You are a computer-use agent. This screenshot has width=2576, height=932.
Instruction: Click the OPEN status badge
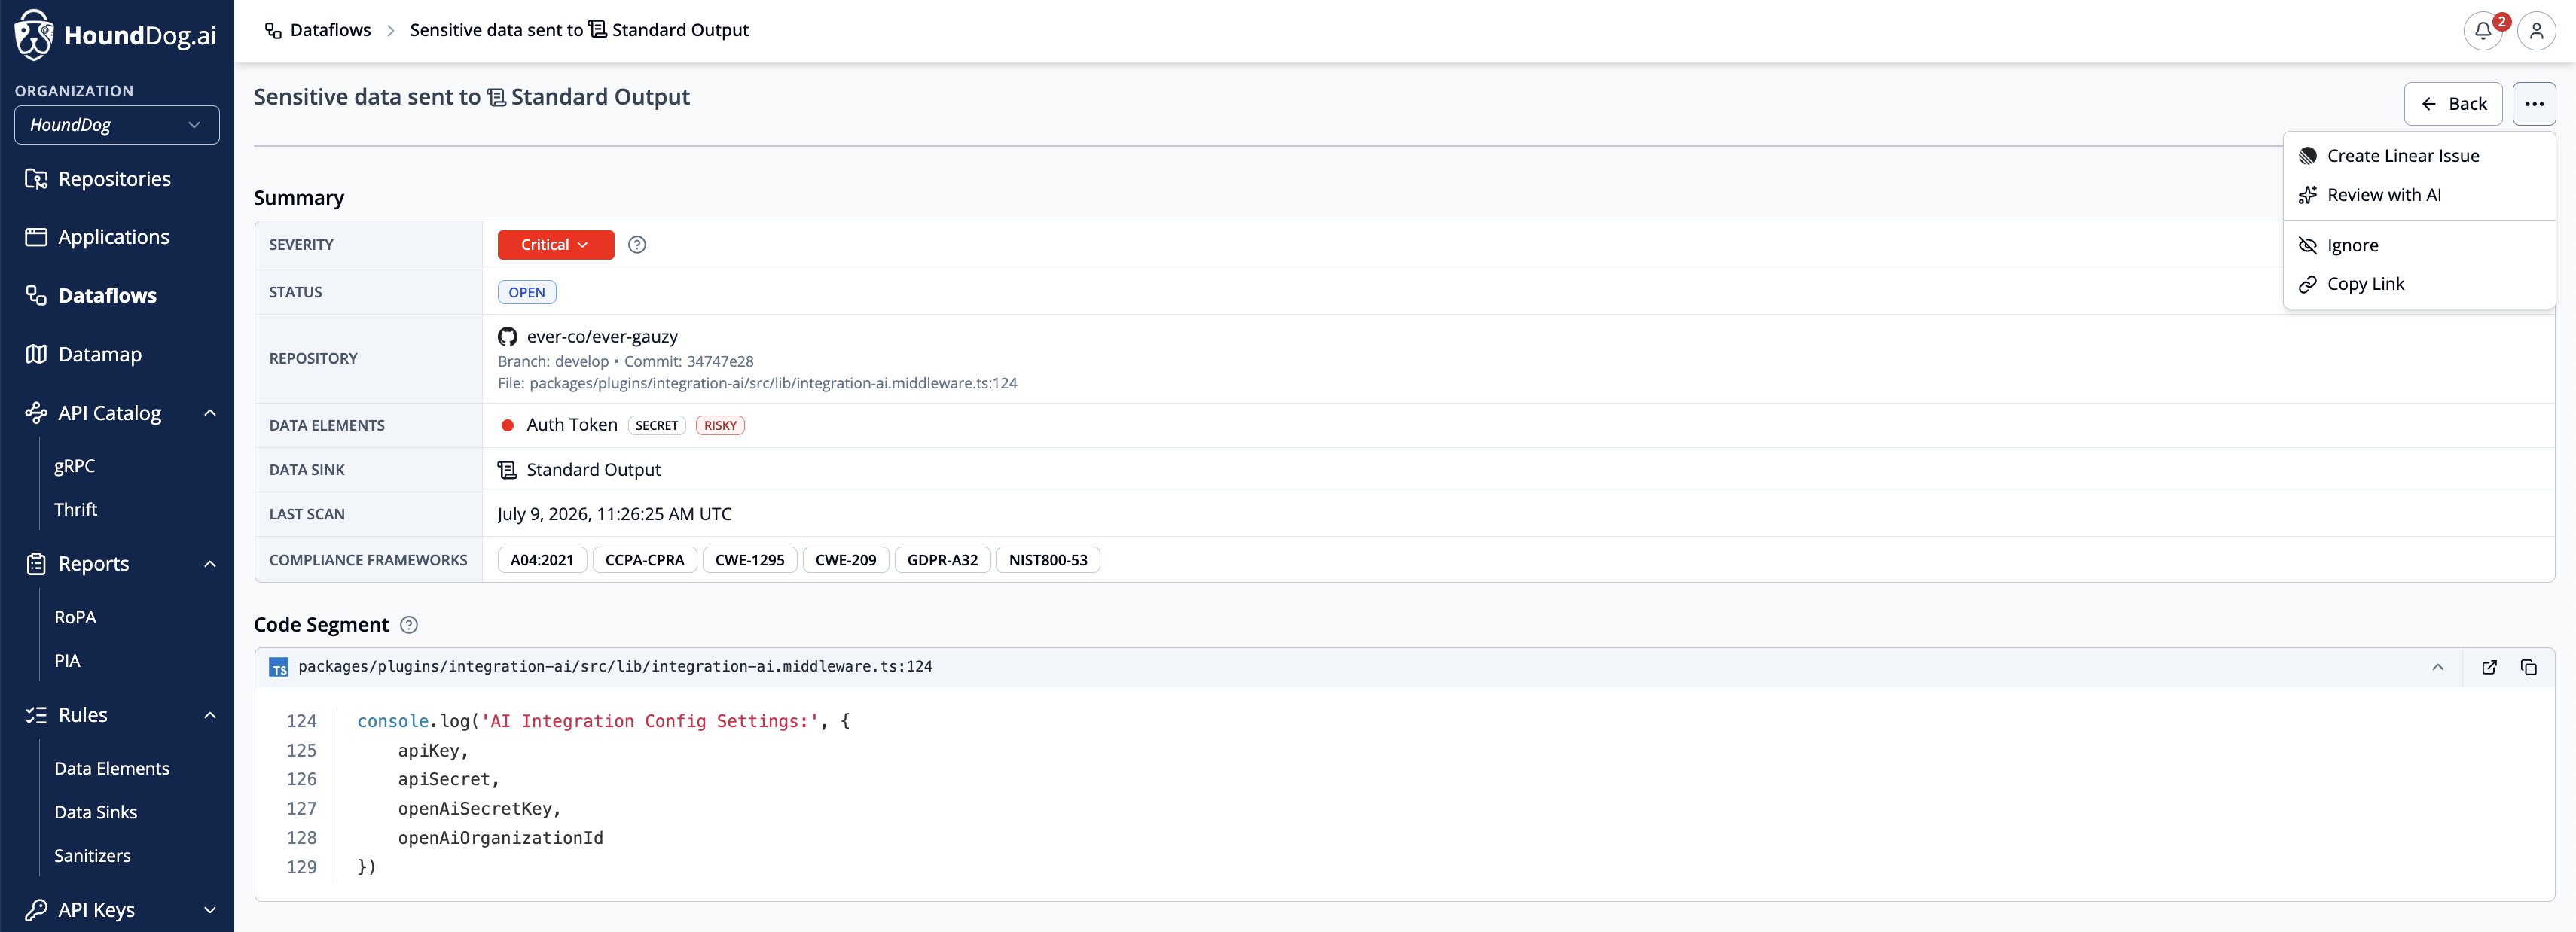tap(527, 293)
